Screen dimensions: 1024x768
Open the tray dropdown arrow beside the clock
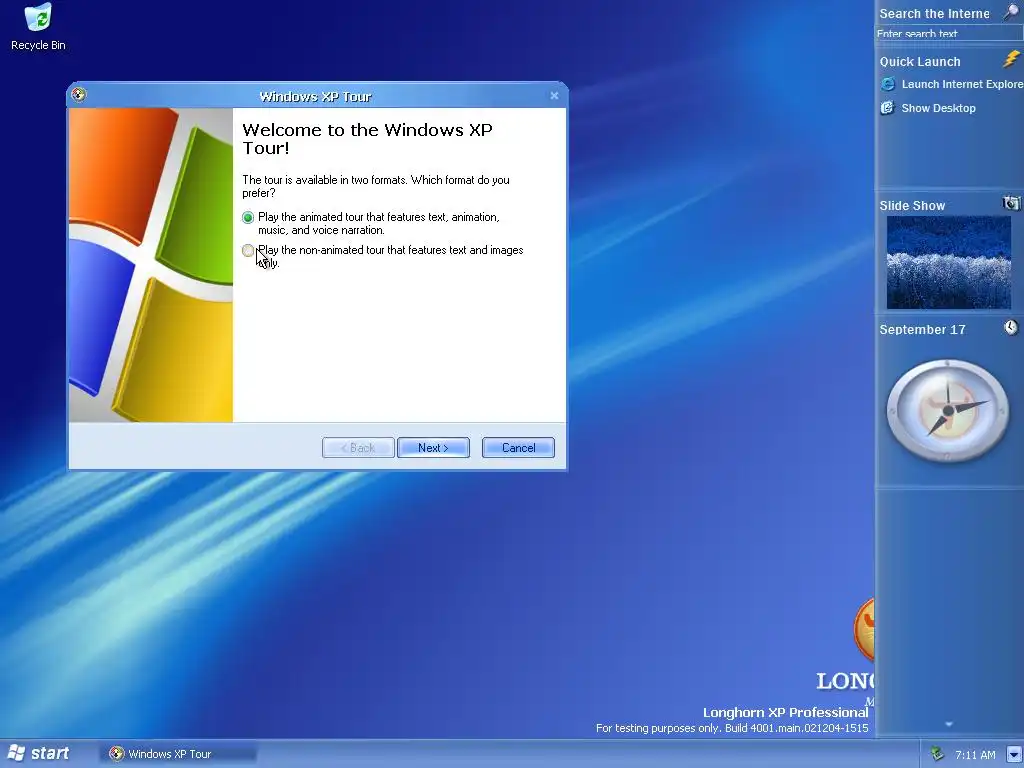coord(1013,754)
